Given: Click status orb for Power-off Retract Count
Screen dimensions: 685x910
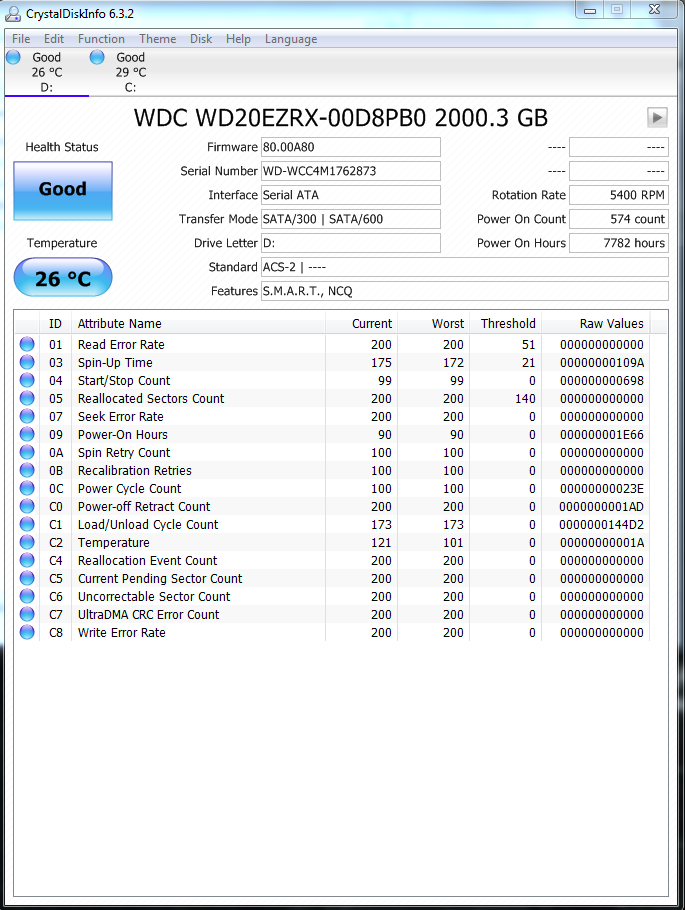Looking at the screenshot, I should click(x=27, y=506).
